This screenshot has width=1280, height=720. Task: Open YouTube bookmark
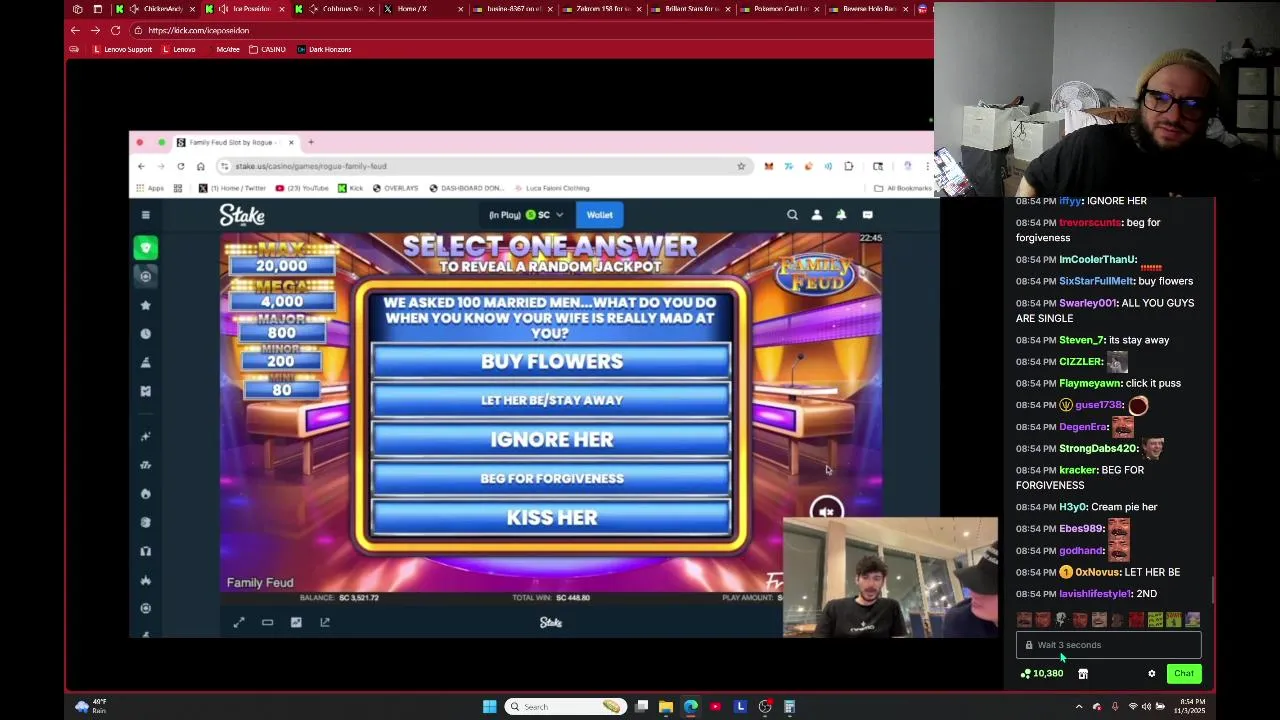301,188
